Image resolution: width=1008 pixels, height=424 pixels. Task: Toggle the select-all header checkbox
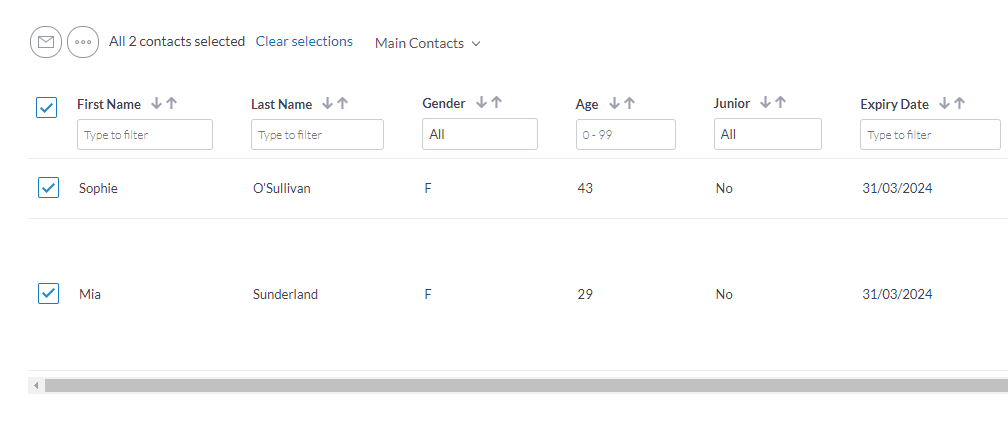46,107
